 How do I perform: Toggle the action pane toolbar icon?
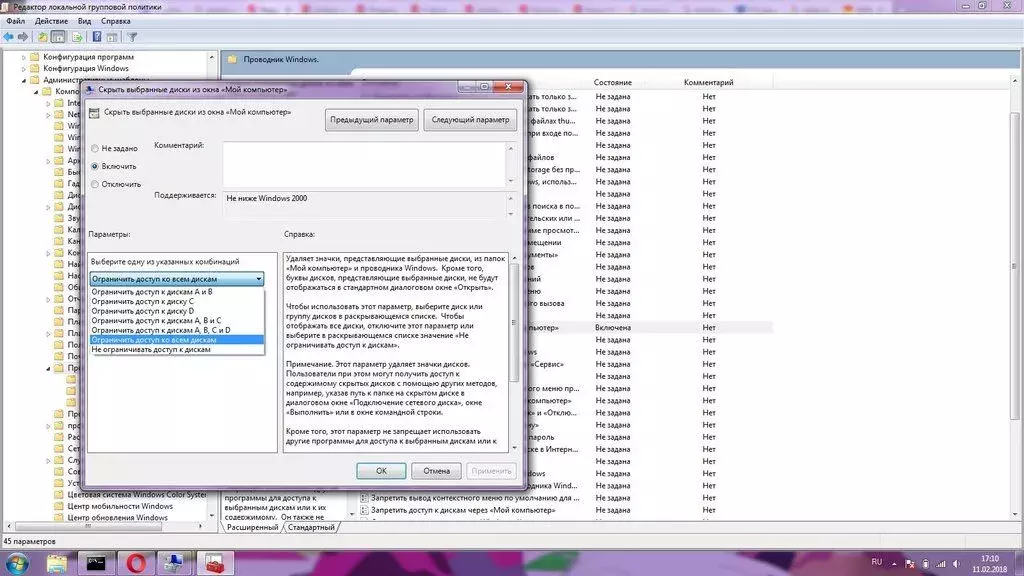coord(112,37)
